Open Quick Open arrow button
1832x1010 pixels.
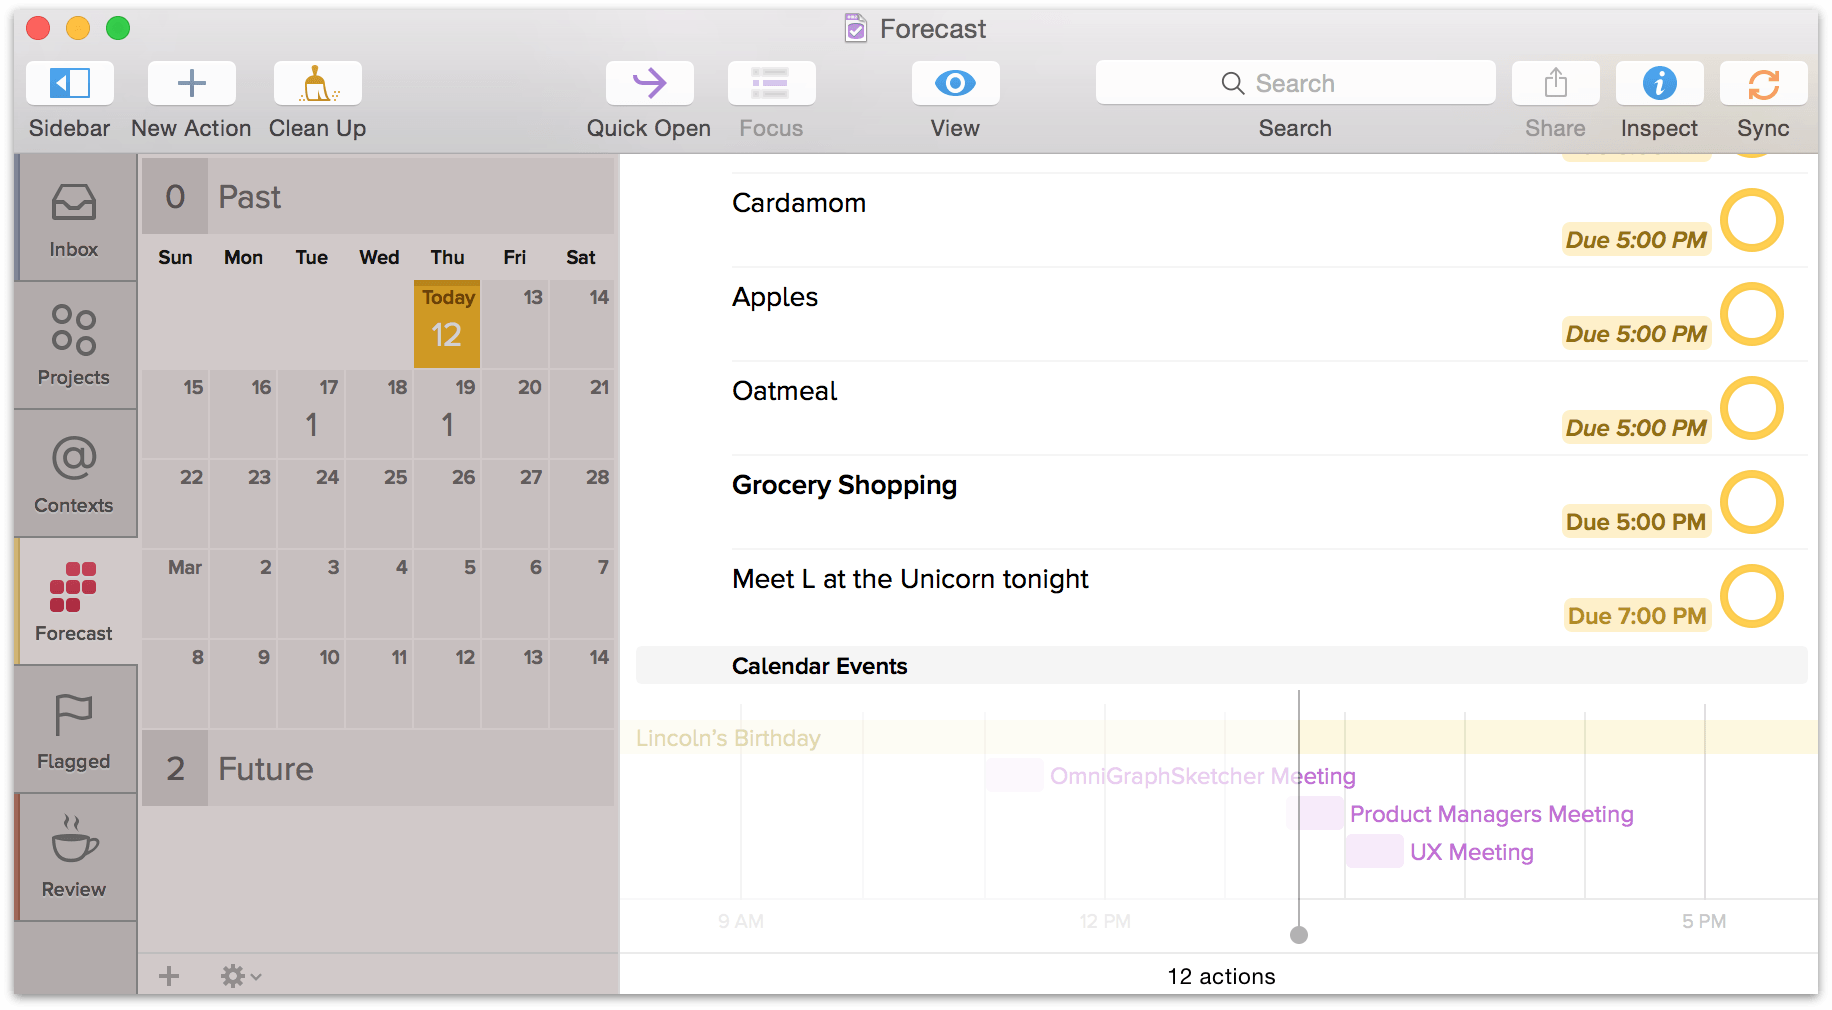(x=649, y=83)
